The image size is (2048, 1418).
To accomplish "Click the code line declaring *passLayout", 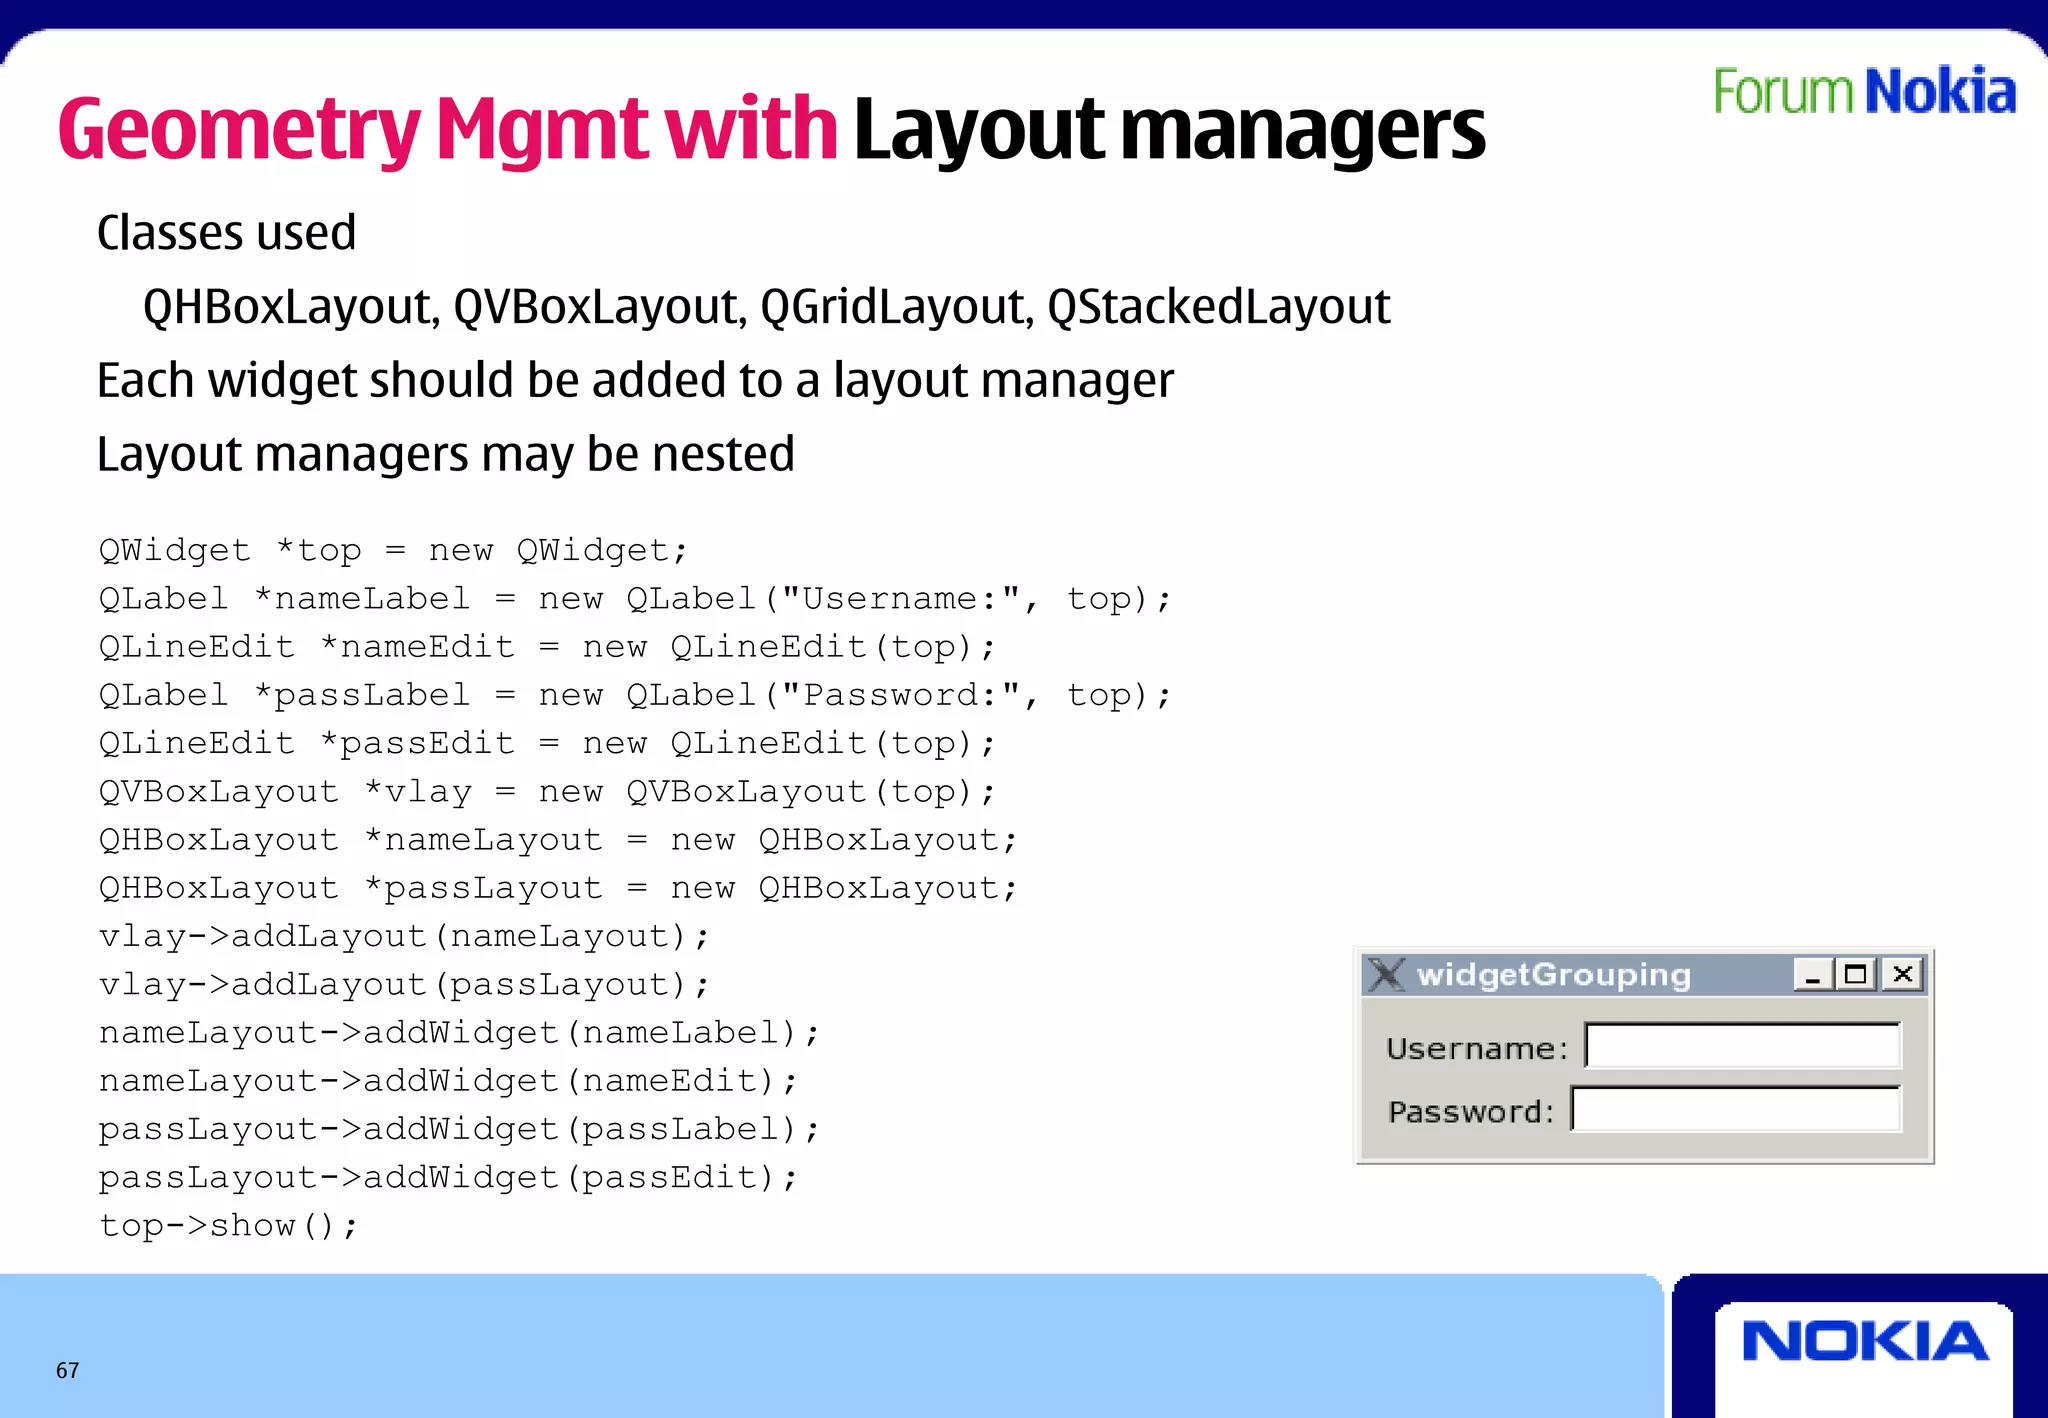I will 558,887.
